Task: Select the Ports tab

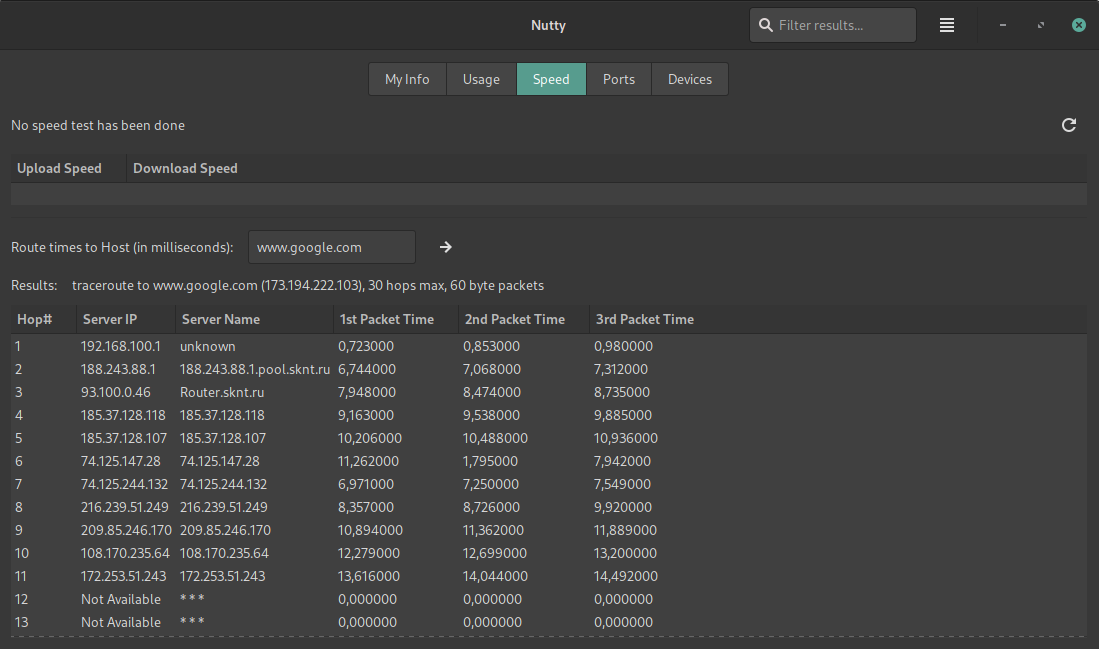Action: (x=618, y=79)
